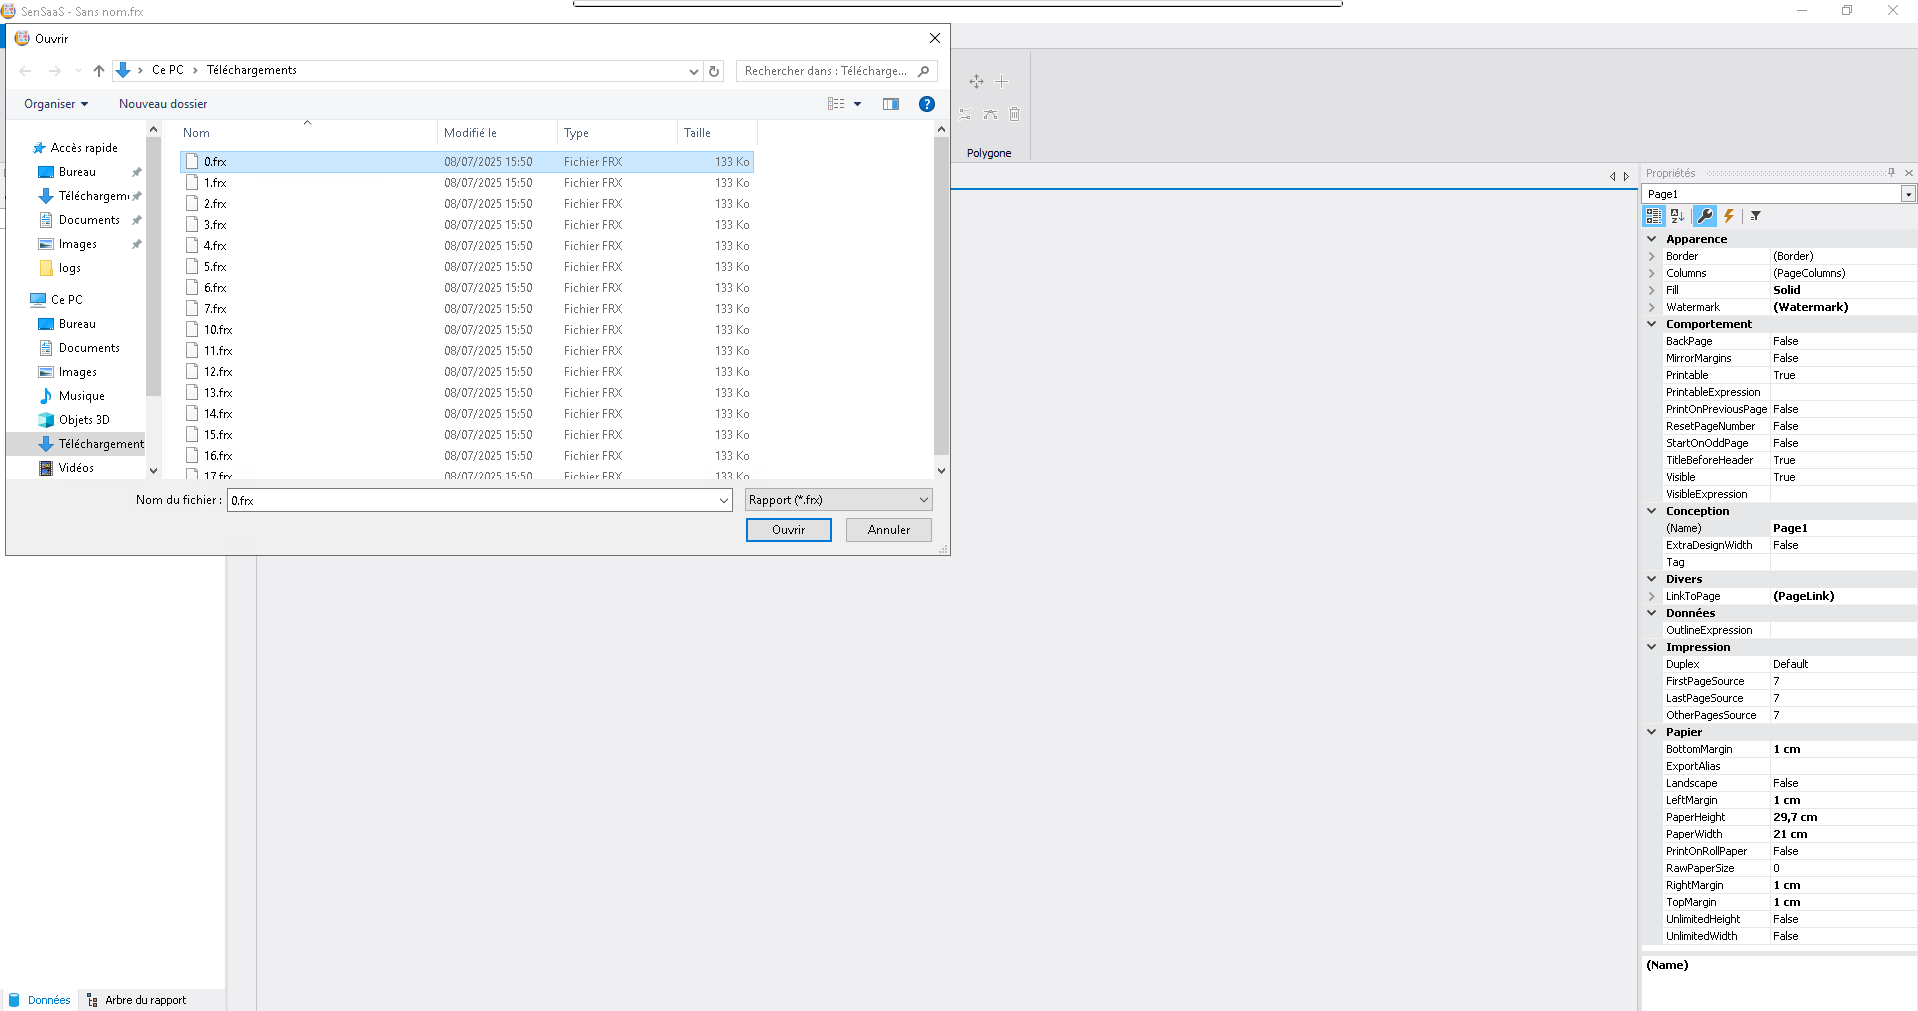Sort properties alphabetically with A-Z icon
Viewport: 1918px width, 1011px height.
coord(1678,216)
